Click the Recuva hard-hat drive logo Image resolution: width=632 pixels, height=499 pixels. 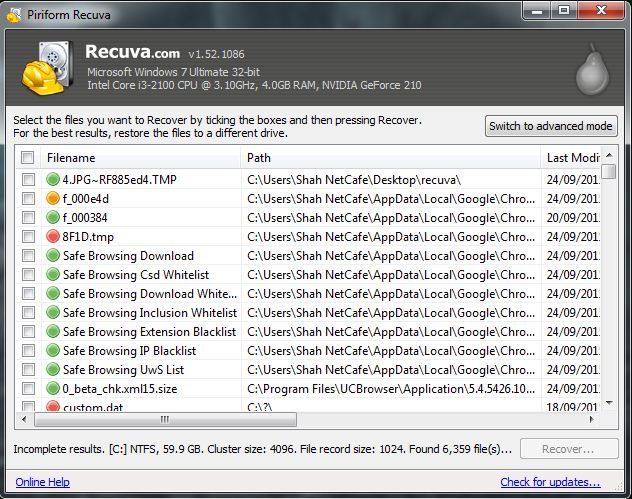(48, 68)
